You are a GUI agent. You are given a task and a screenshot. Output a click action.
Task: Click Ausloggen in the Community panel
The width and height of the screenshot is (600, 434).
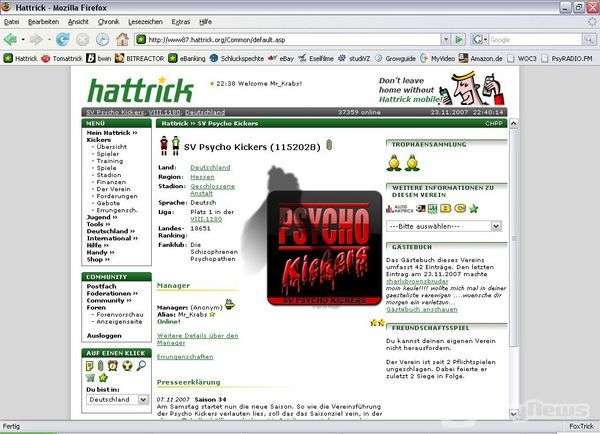[x=104, y=336]
